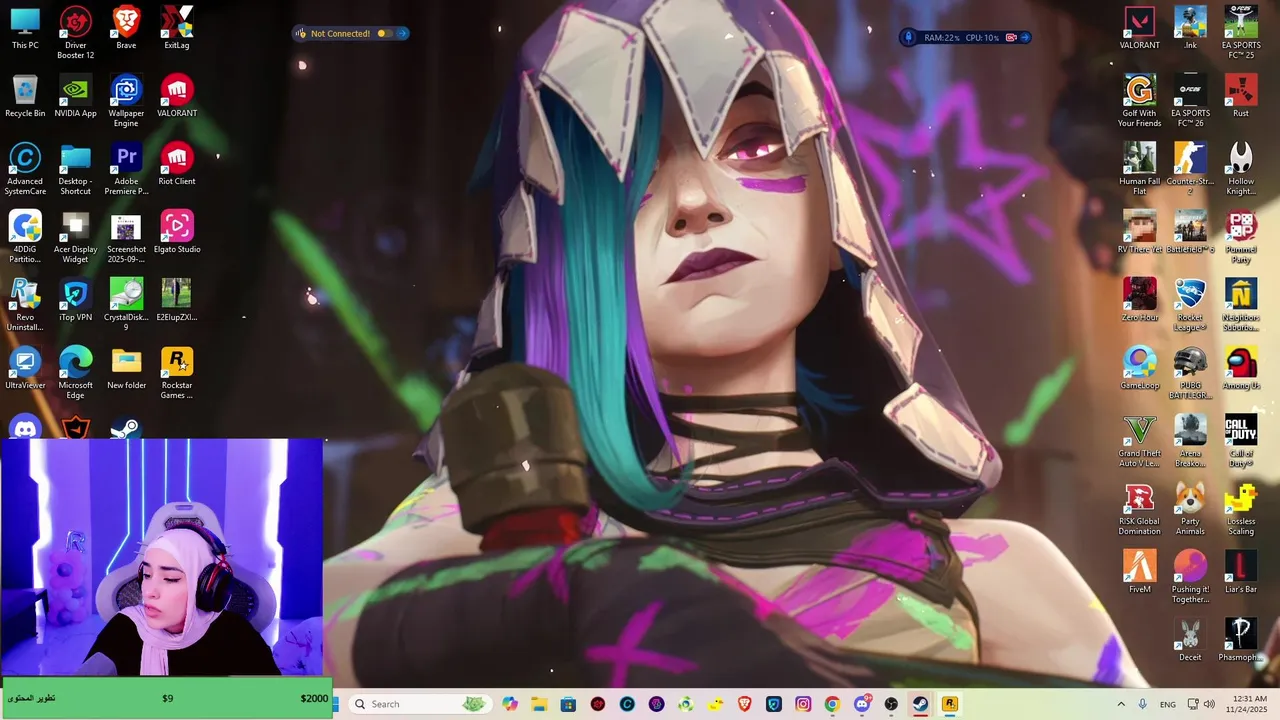Open Pummel Party desktop icon
The width and height of the screenshot is (1280, 720).
(1241, 237)
